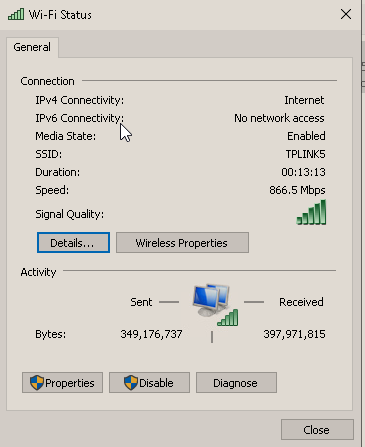365x447 pixels.
Task: Click the 'Media State:' label
Action: point(65,136)
